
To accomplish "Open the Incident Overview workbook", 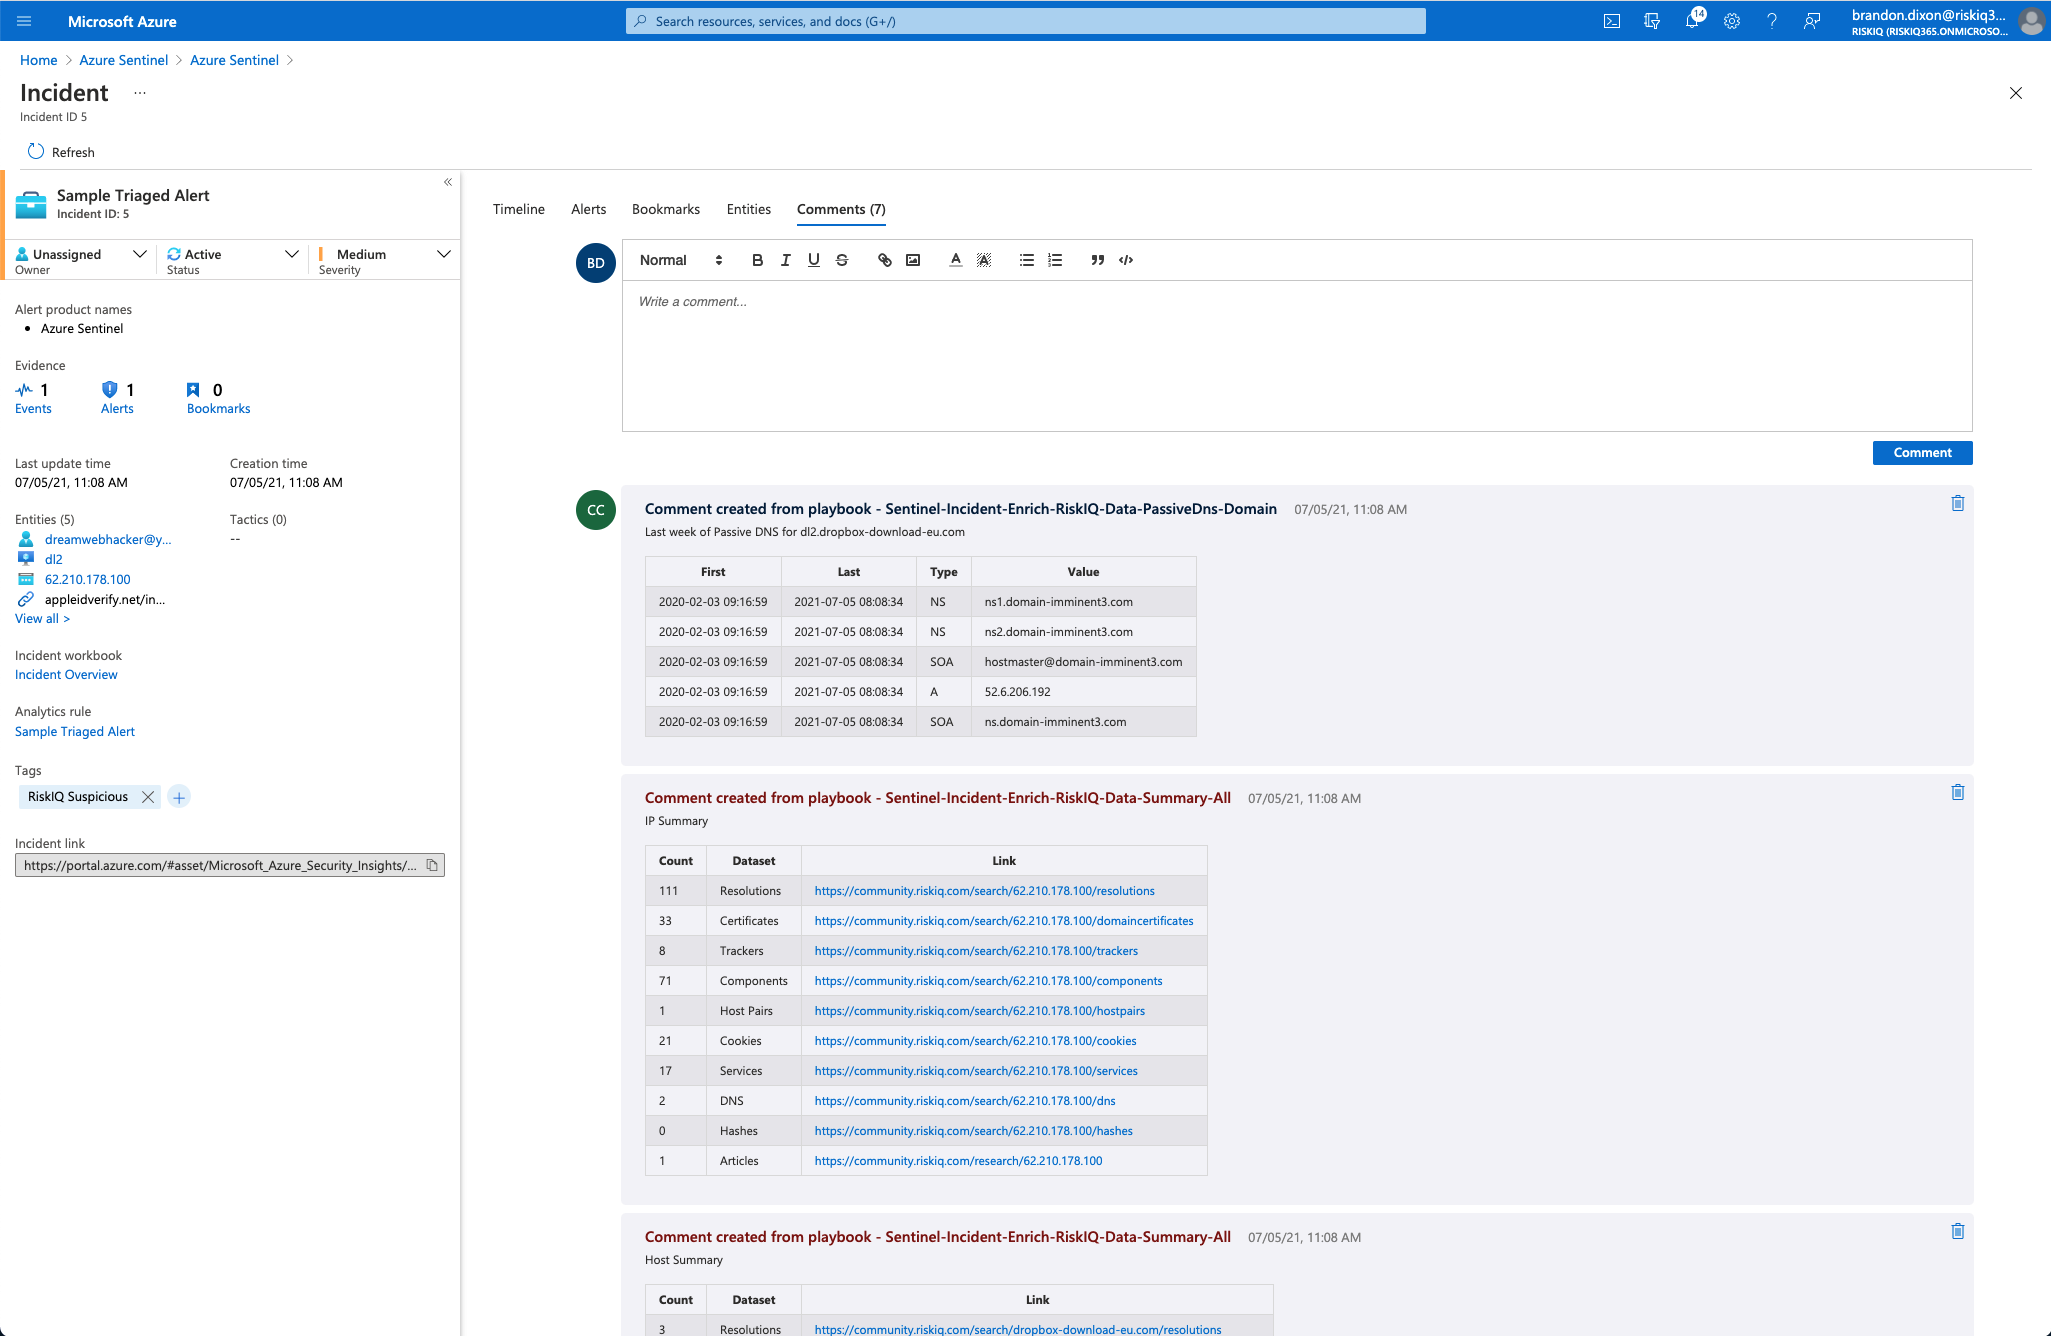I will pyautogui.click(x=66, y=675).
